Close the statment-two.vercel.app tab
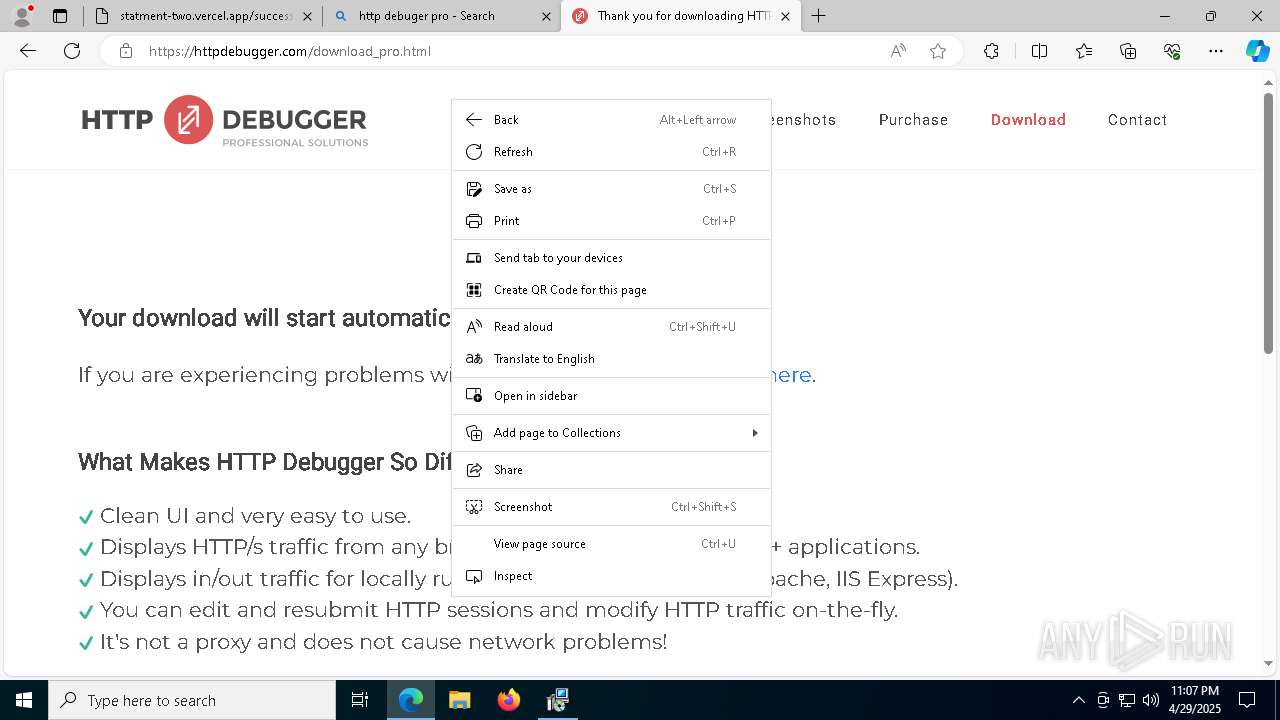The width and height of the screenshot is (1280, 720). click(x=307, y=16)
